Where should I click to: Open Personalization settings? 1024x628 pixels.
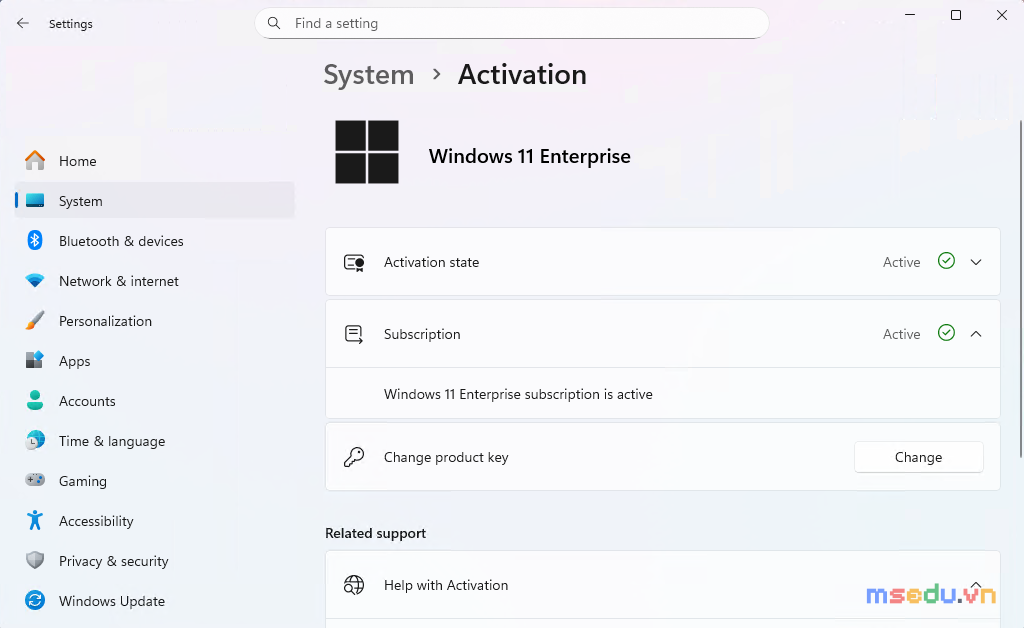point(155,321)
